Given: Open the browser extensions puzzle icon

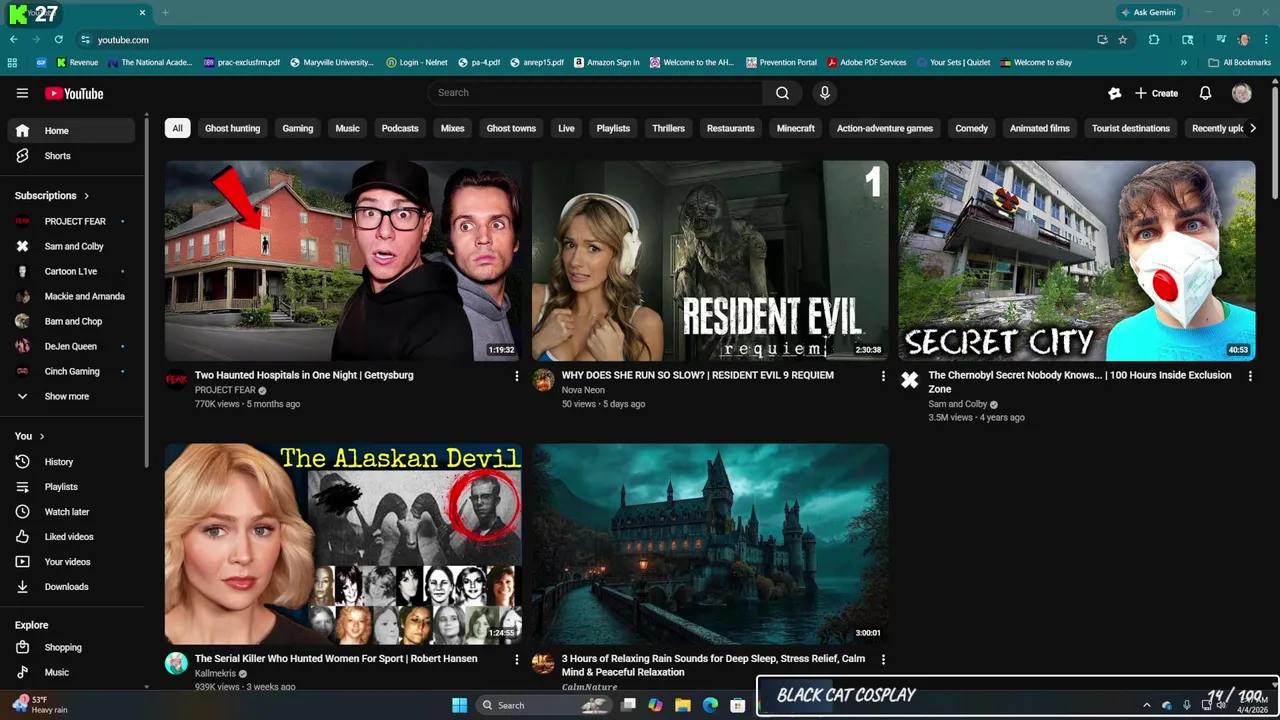Looking at the screenshot, I should 1154,39.
